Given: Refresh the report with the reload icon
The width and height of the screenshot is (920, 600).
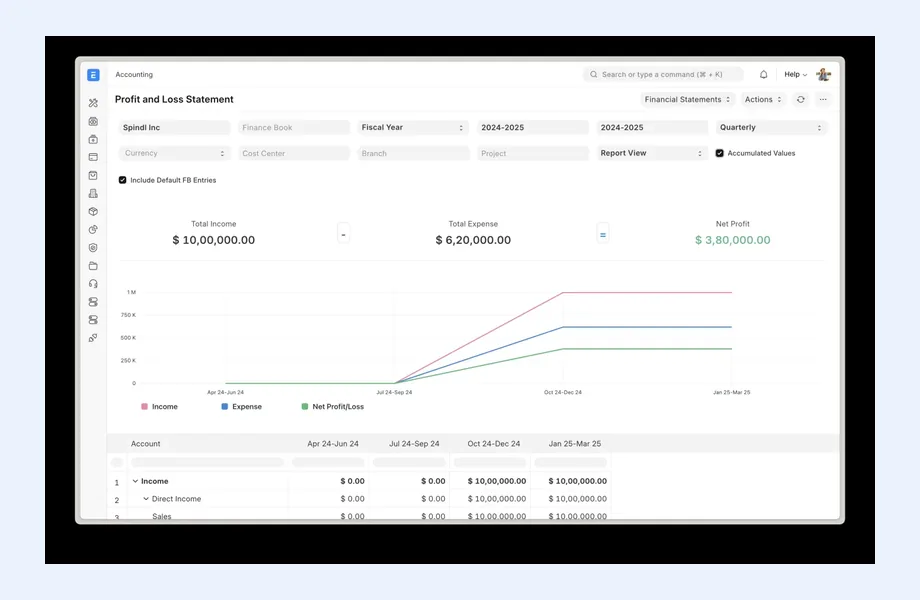Looking at the screenshot, I should [801, 100].
